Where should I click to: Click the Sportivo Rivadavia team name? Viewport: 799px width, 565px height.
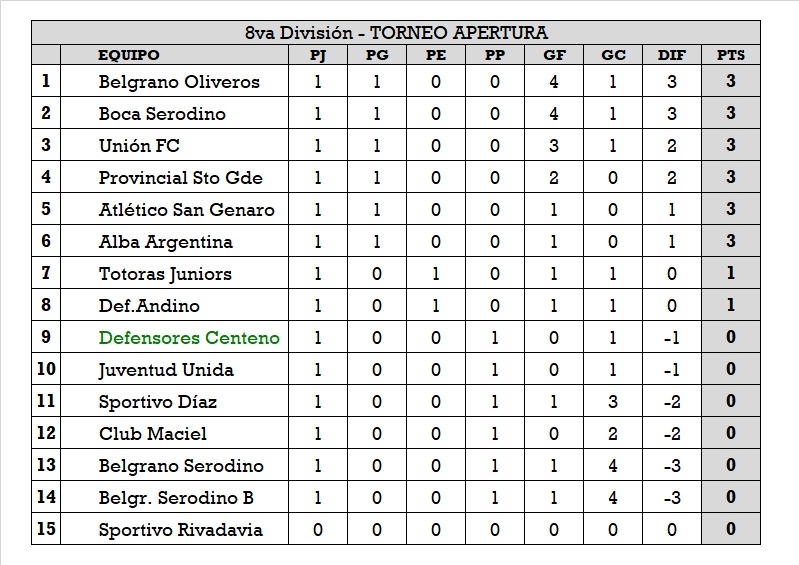pos(180,530)
